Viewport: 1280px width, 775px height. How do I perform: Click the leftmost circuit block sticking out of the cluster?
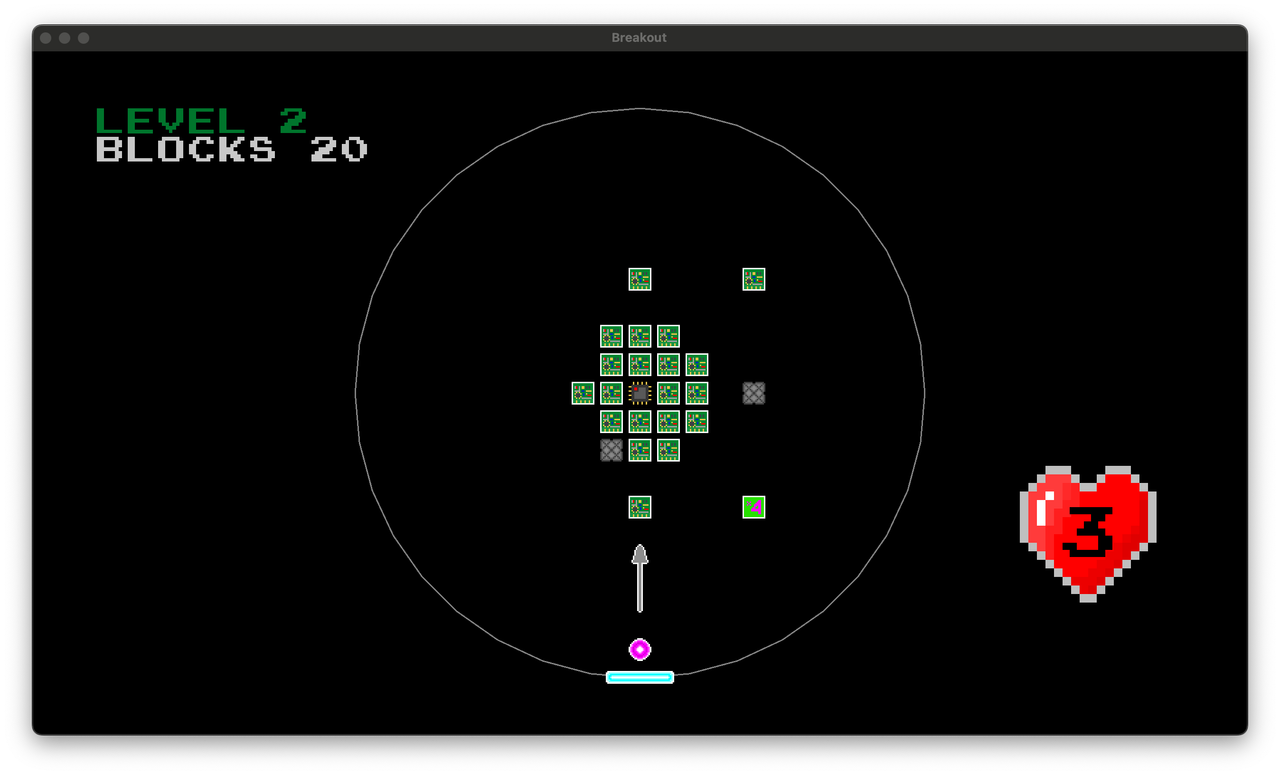point(583,393)
